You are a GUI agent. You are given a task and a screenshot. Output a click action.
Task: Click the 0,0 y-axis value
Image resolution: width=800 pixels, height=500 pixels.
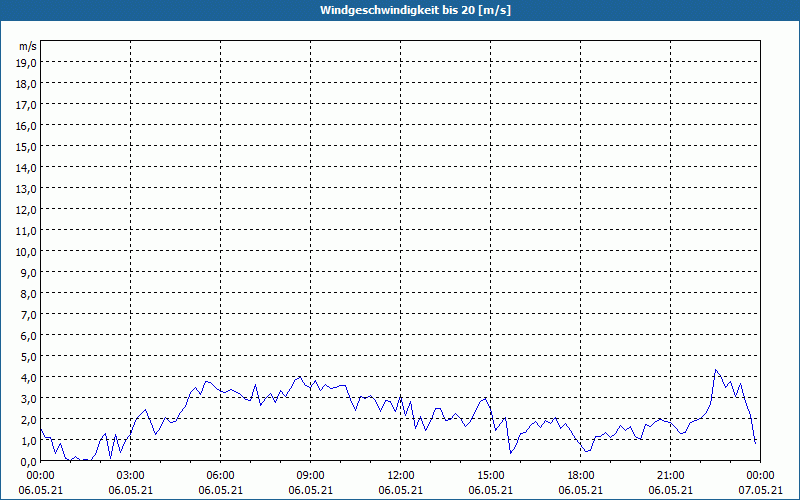pos(29,462)
